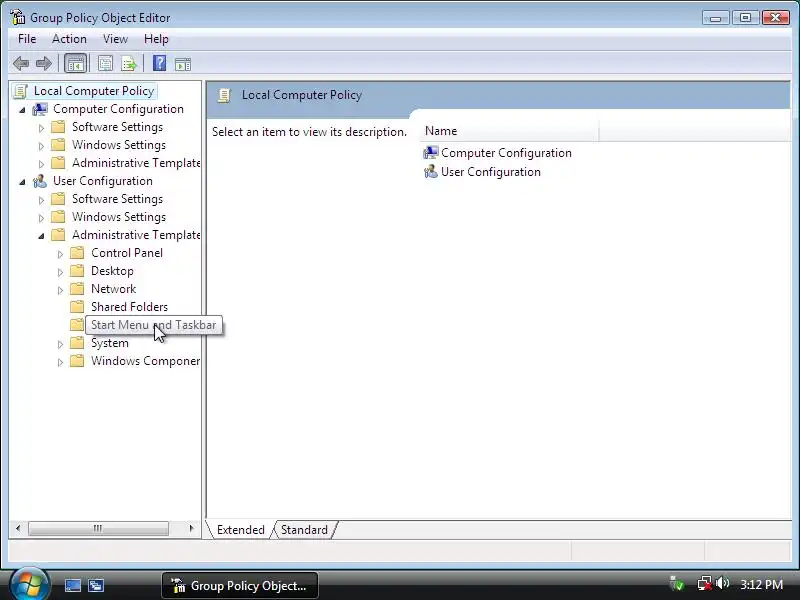Image resolution: width=800 pixels, height=600 pixels.
Task: Click the Local Computer Policy header scroll icon
Action: [224, 95]
